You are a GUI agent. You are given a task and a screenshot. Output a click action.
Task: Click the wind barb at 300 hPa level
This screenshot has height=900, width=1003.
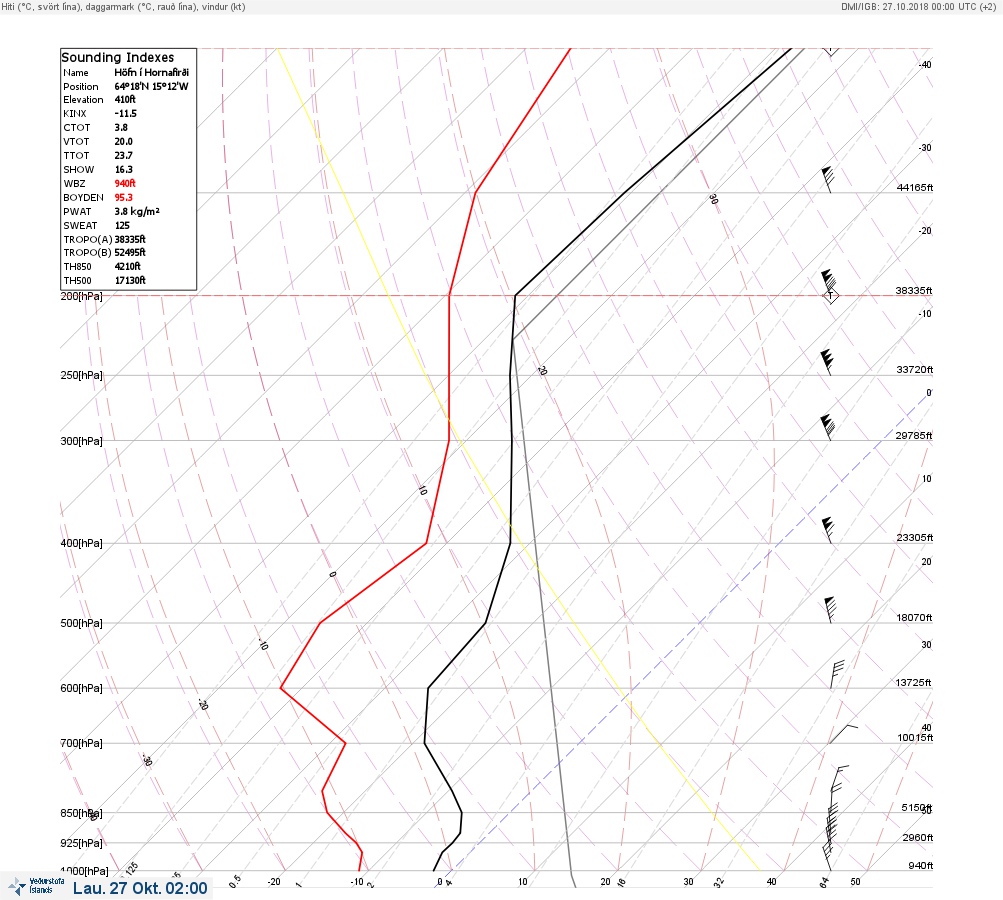click(x=828, y=427)
